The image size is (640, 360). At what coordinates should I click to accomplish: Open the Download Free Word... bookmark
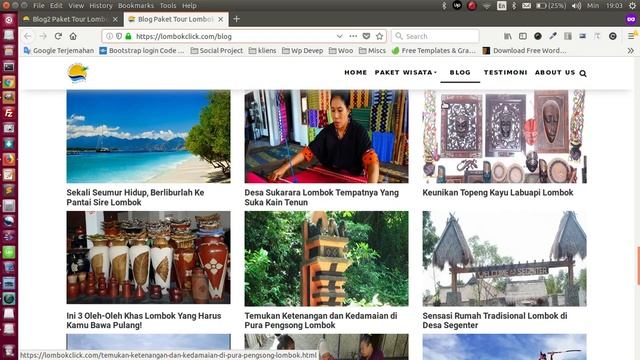524,51
